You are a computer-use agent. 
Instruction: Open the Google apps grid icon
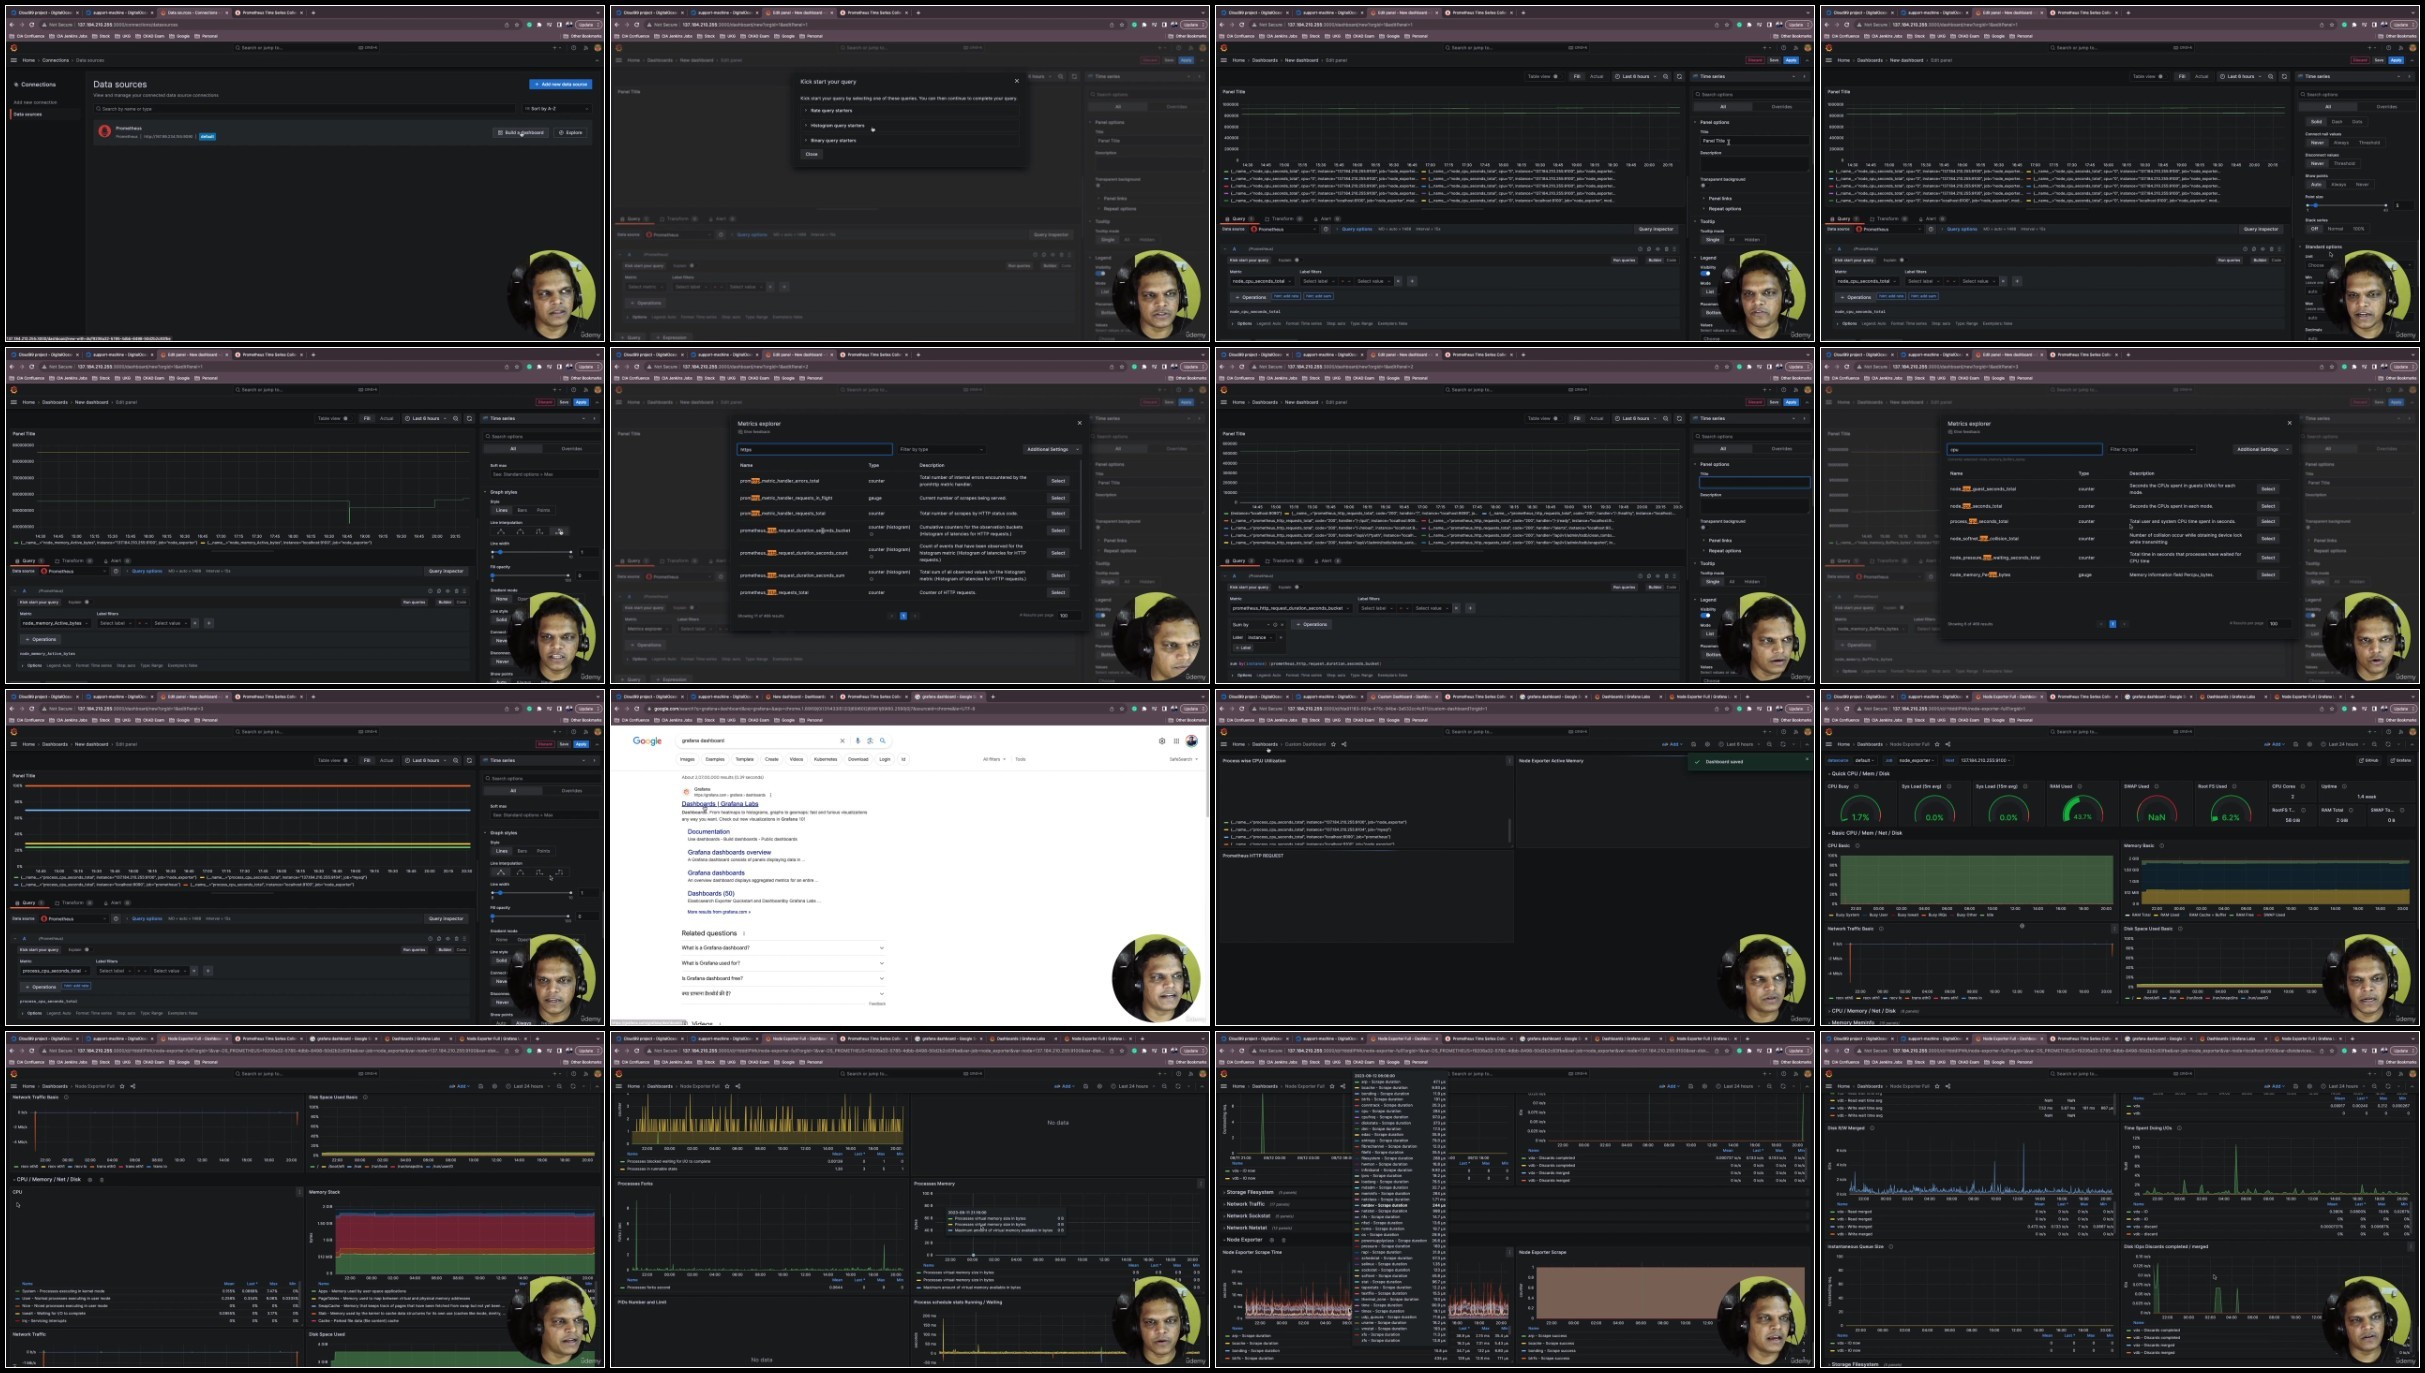1176,741
